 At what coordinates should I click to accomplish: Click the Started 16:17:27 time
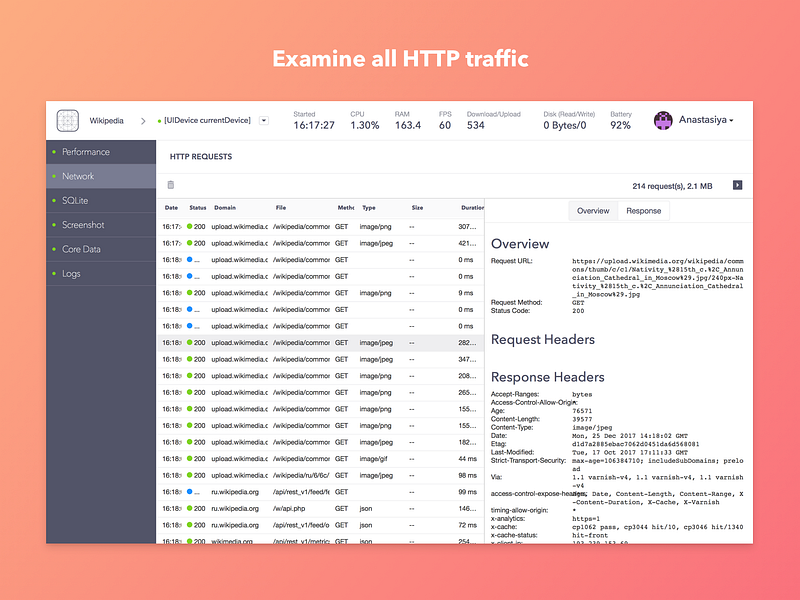[314, 126]
